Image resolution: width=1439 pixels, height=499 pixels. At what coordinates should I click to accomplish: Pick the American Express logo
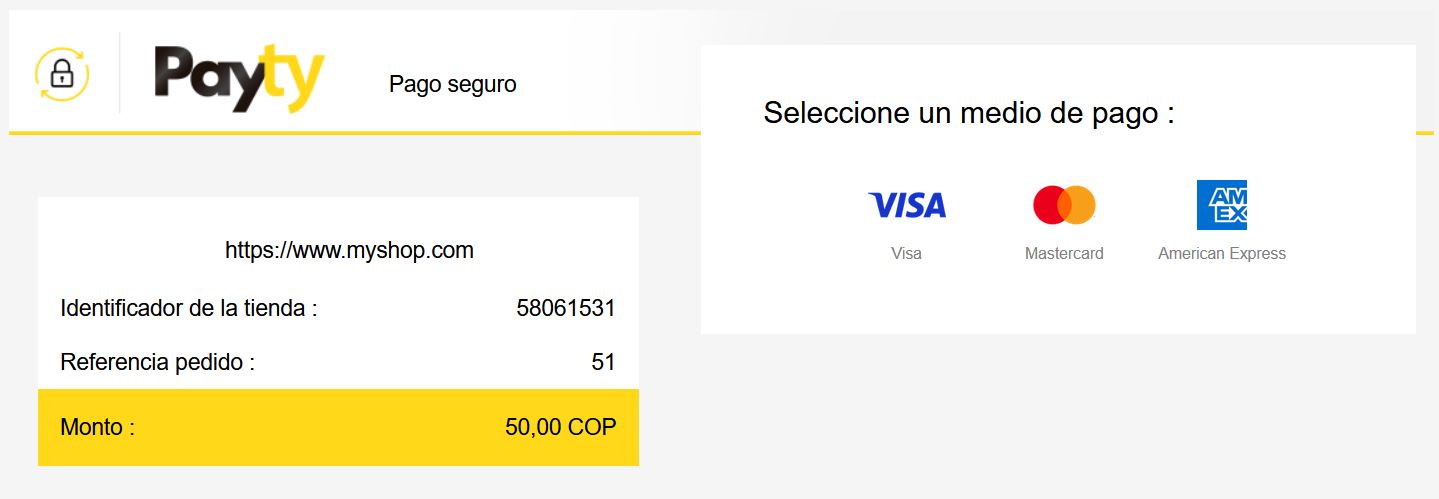(x=1221, y=205)
